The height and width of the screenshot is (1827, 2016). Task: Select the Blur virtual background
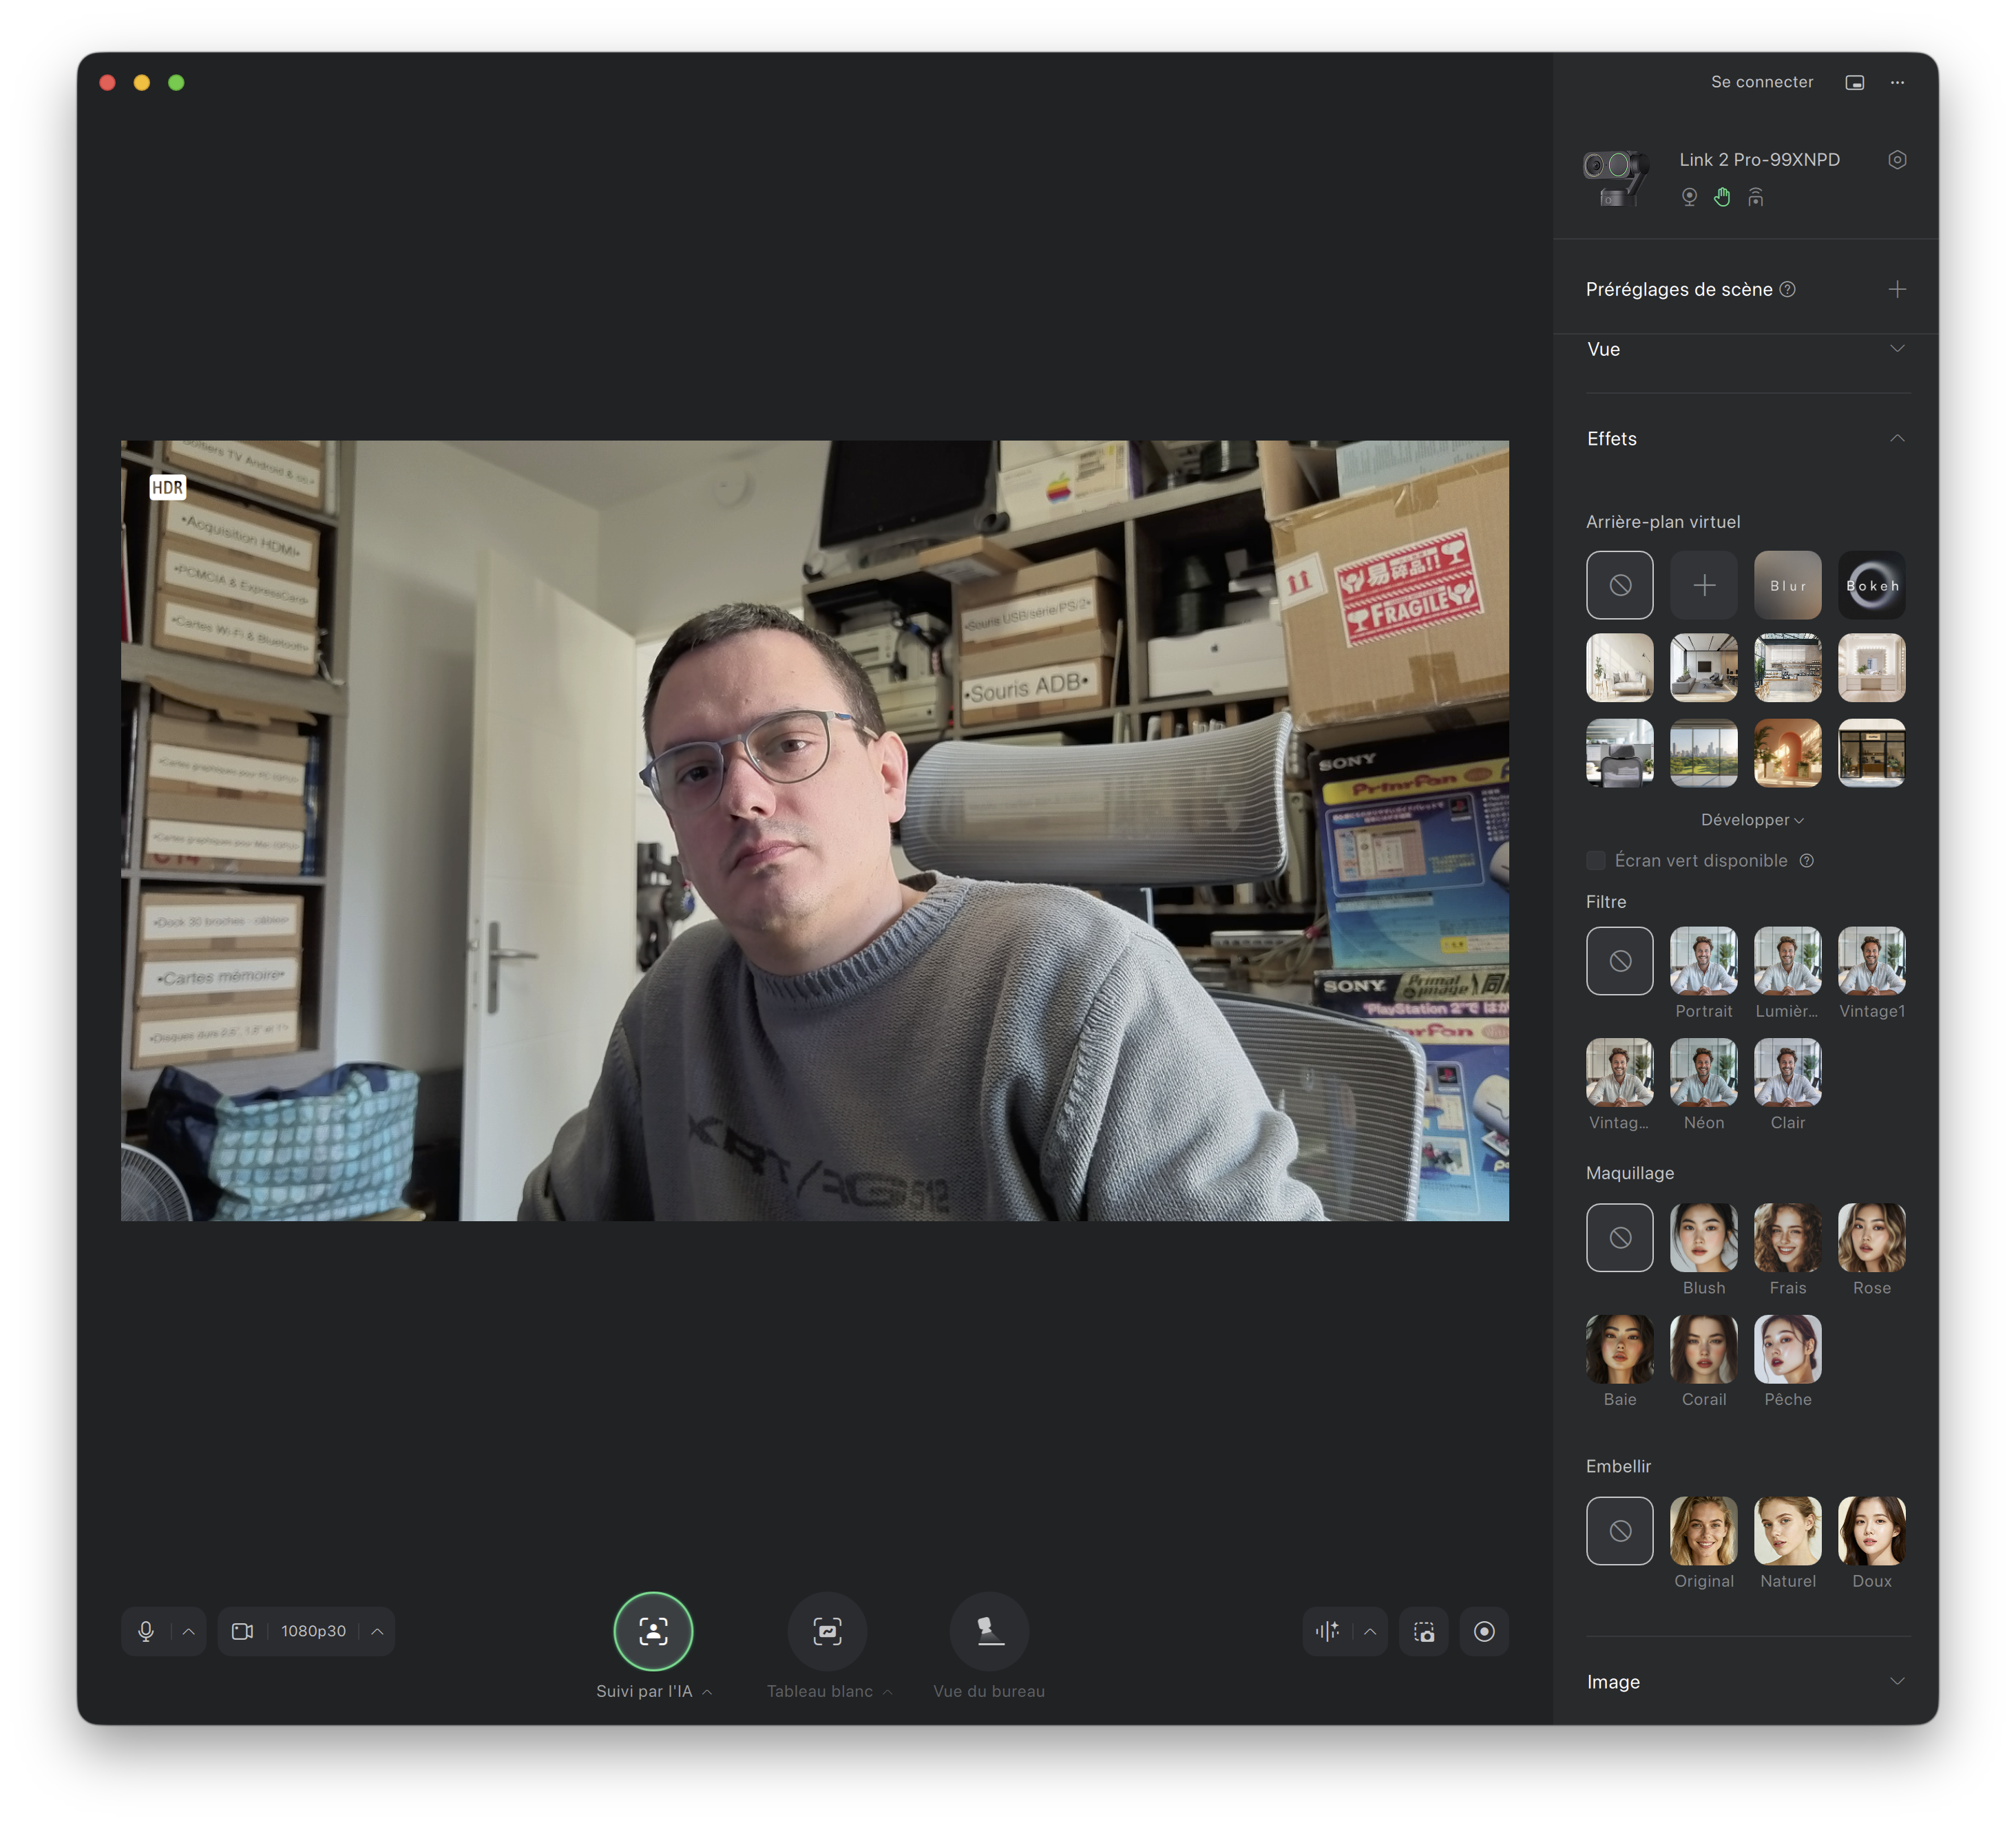click(x=1787, y=585)
